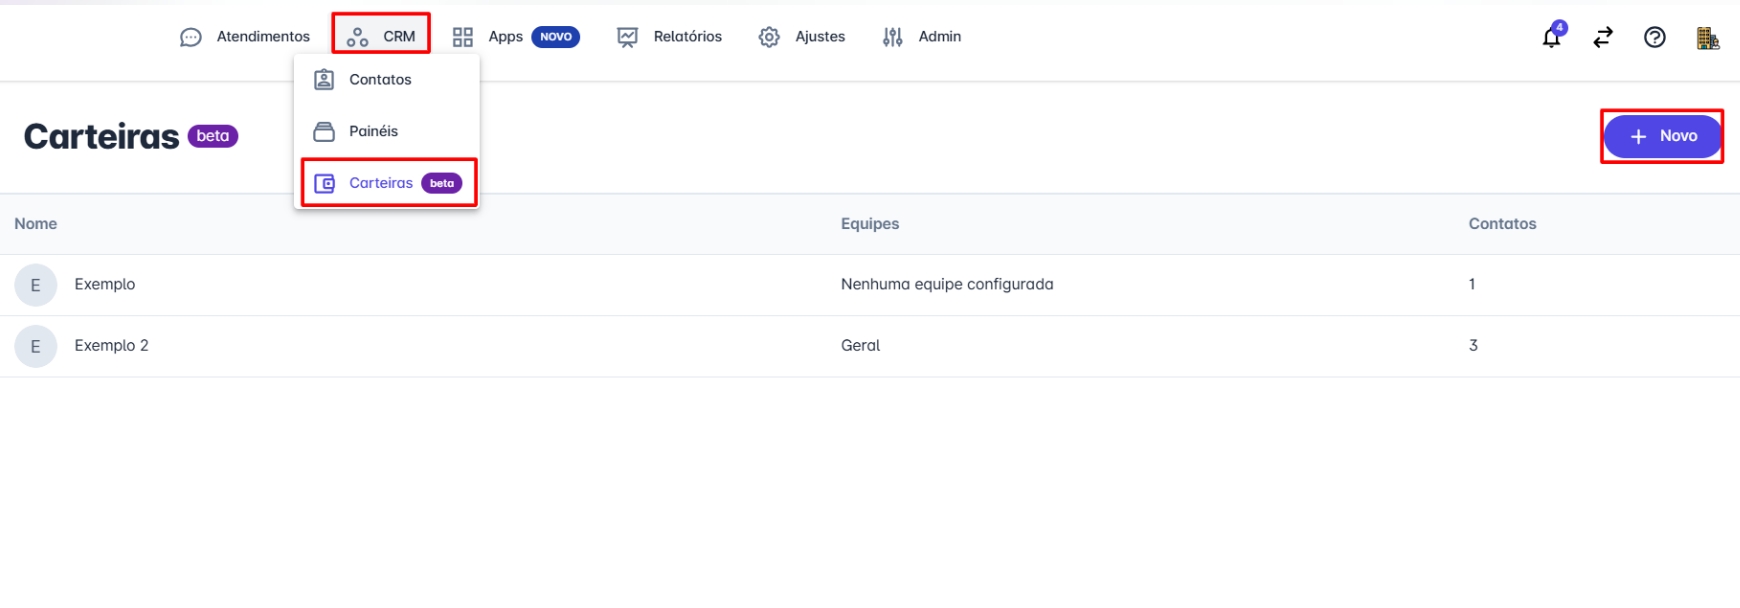Click the Apps grid icon
This screenshot has width=1740, height=608.
pos(462,37)
